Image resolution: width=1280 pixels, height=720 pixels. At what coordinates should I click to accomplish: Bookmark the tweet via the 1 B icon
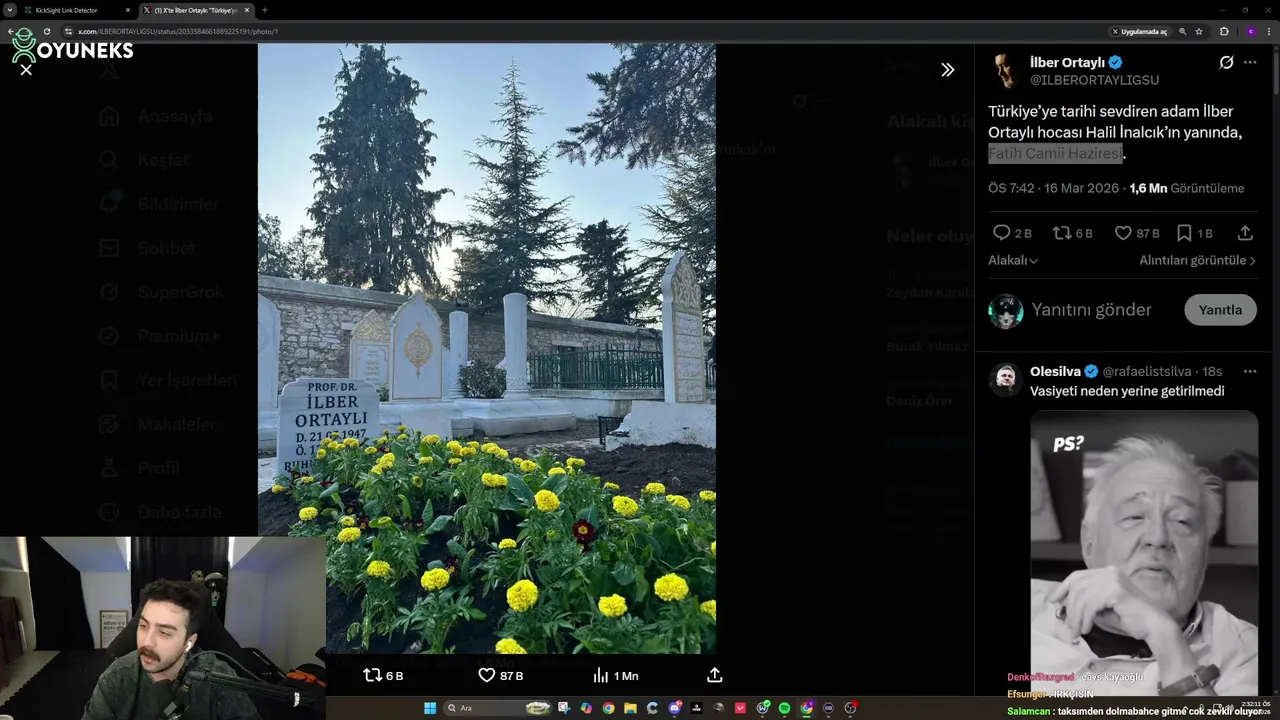tap(1184, 233)
